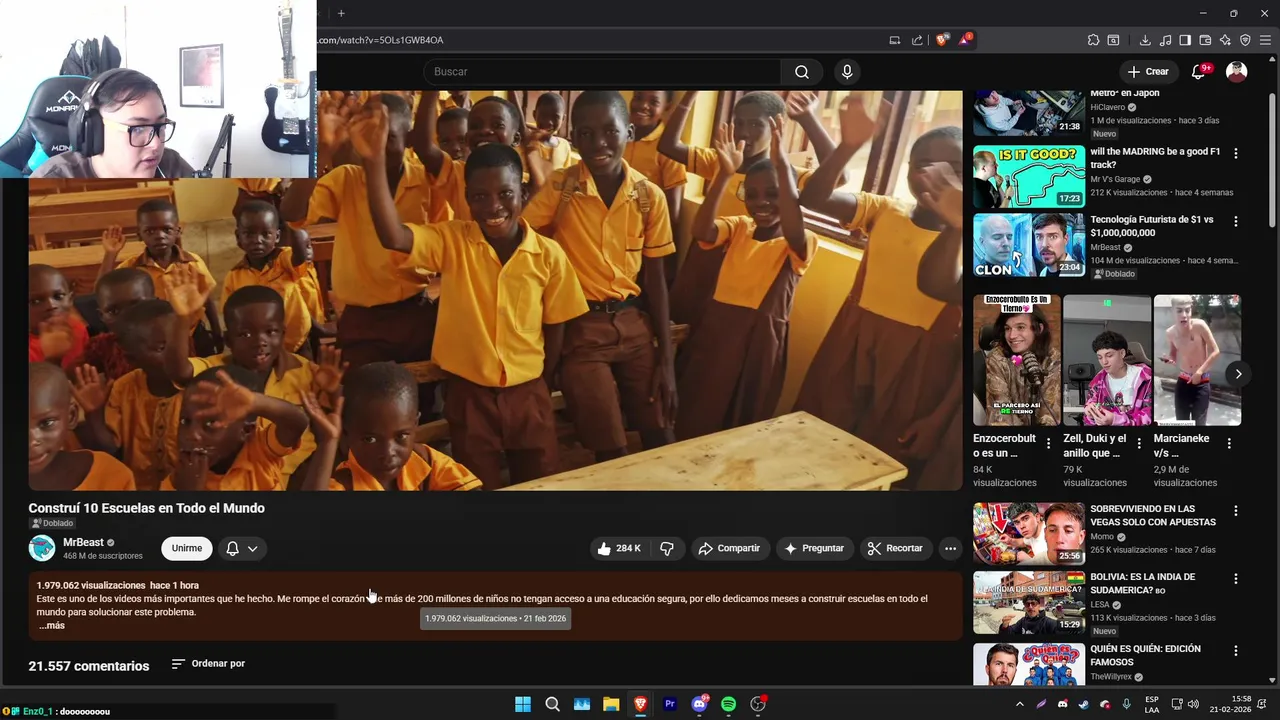Click the Preguntar ask button

(x=814, y=548)
